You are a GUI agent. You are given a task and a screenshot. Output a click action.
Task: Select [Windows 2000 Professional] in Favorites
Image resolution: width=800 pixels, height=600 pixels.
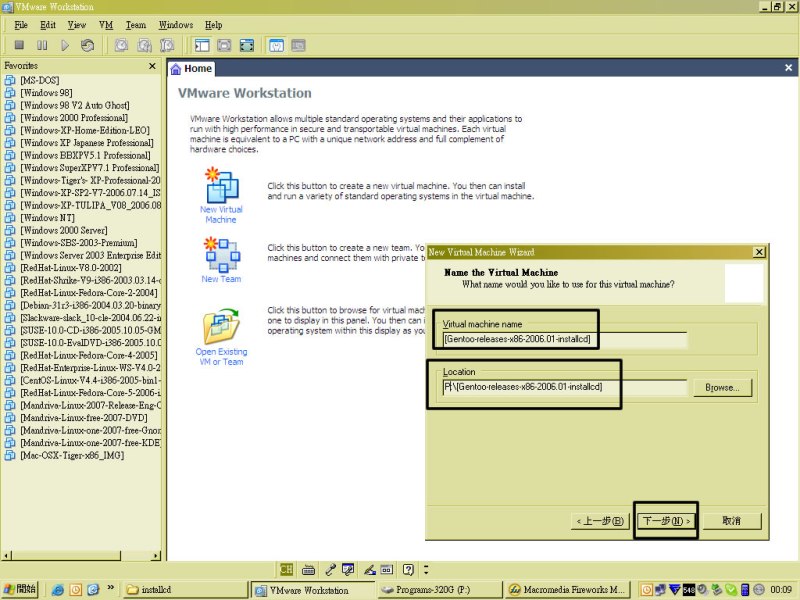74,118
